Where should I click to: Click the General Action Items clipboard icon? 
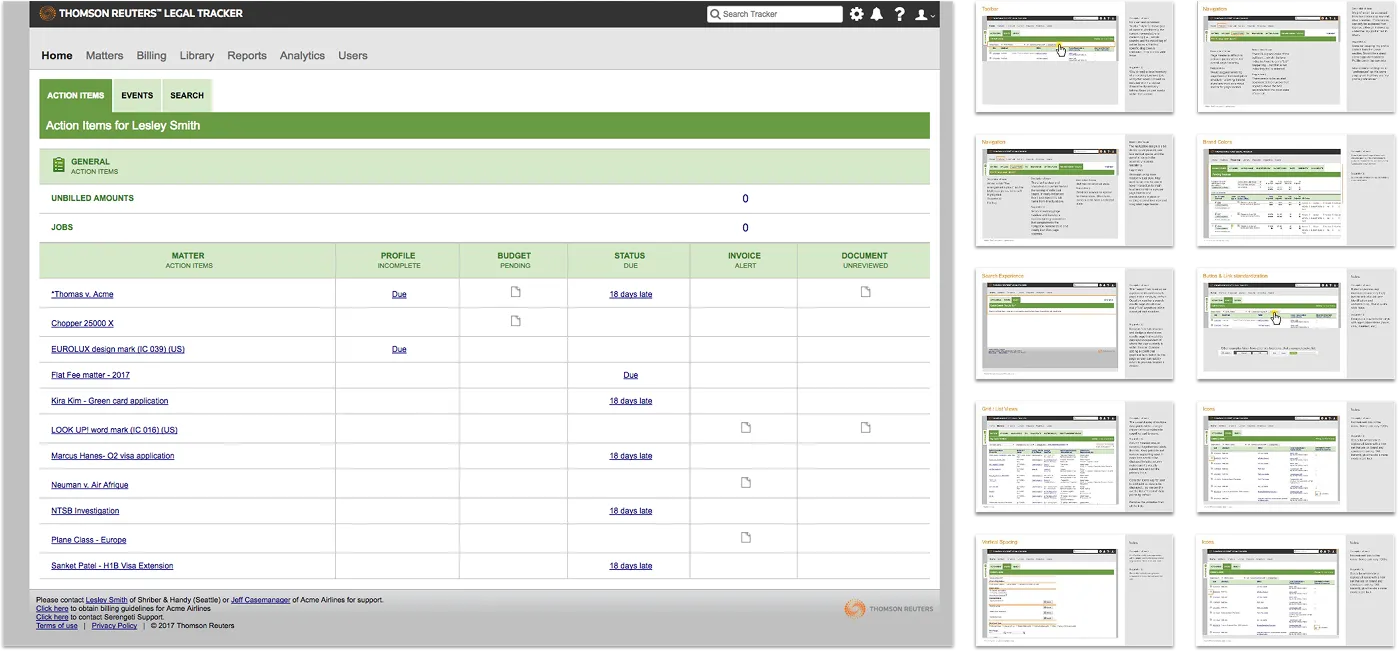click(59, 165)
